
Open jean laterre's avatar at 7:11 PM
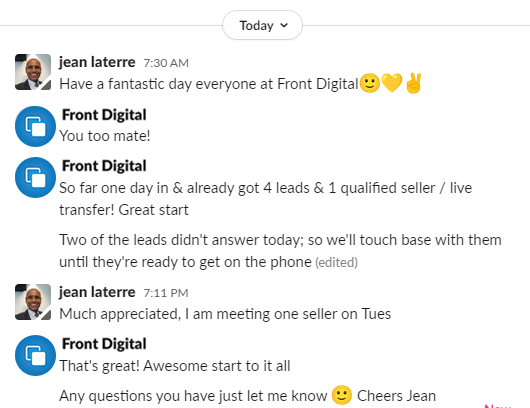coord(33,302)
